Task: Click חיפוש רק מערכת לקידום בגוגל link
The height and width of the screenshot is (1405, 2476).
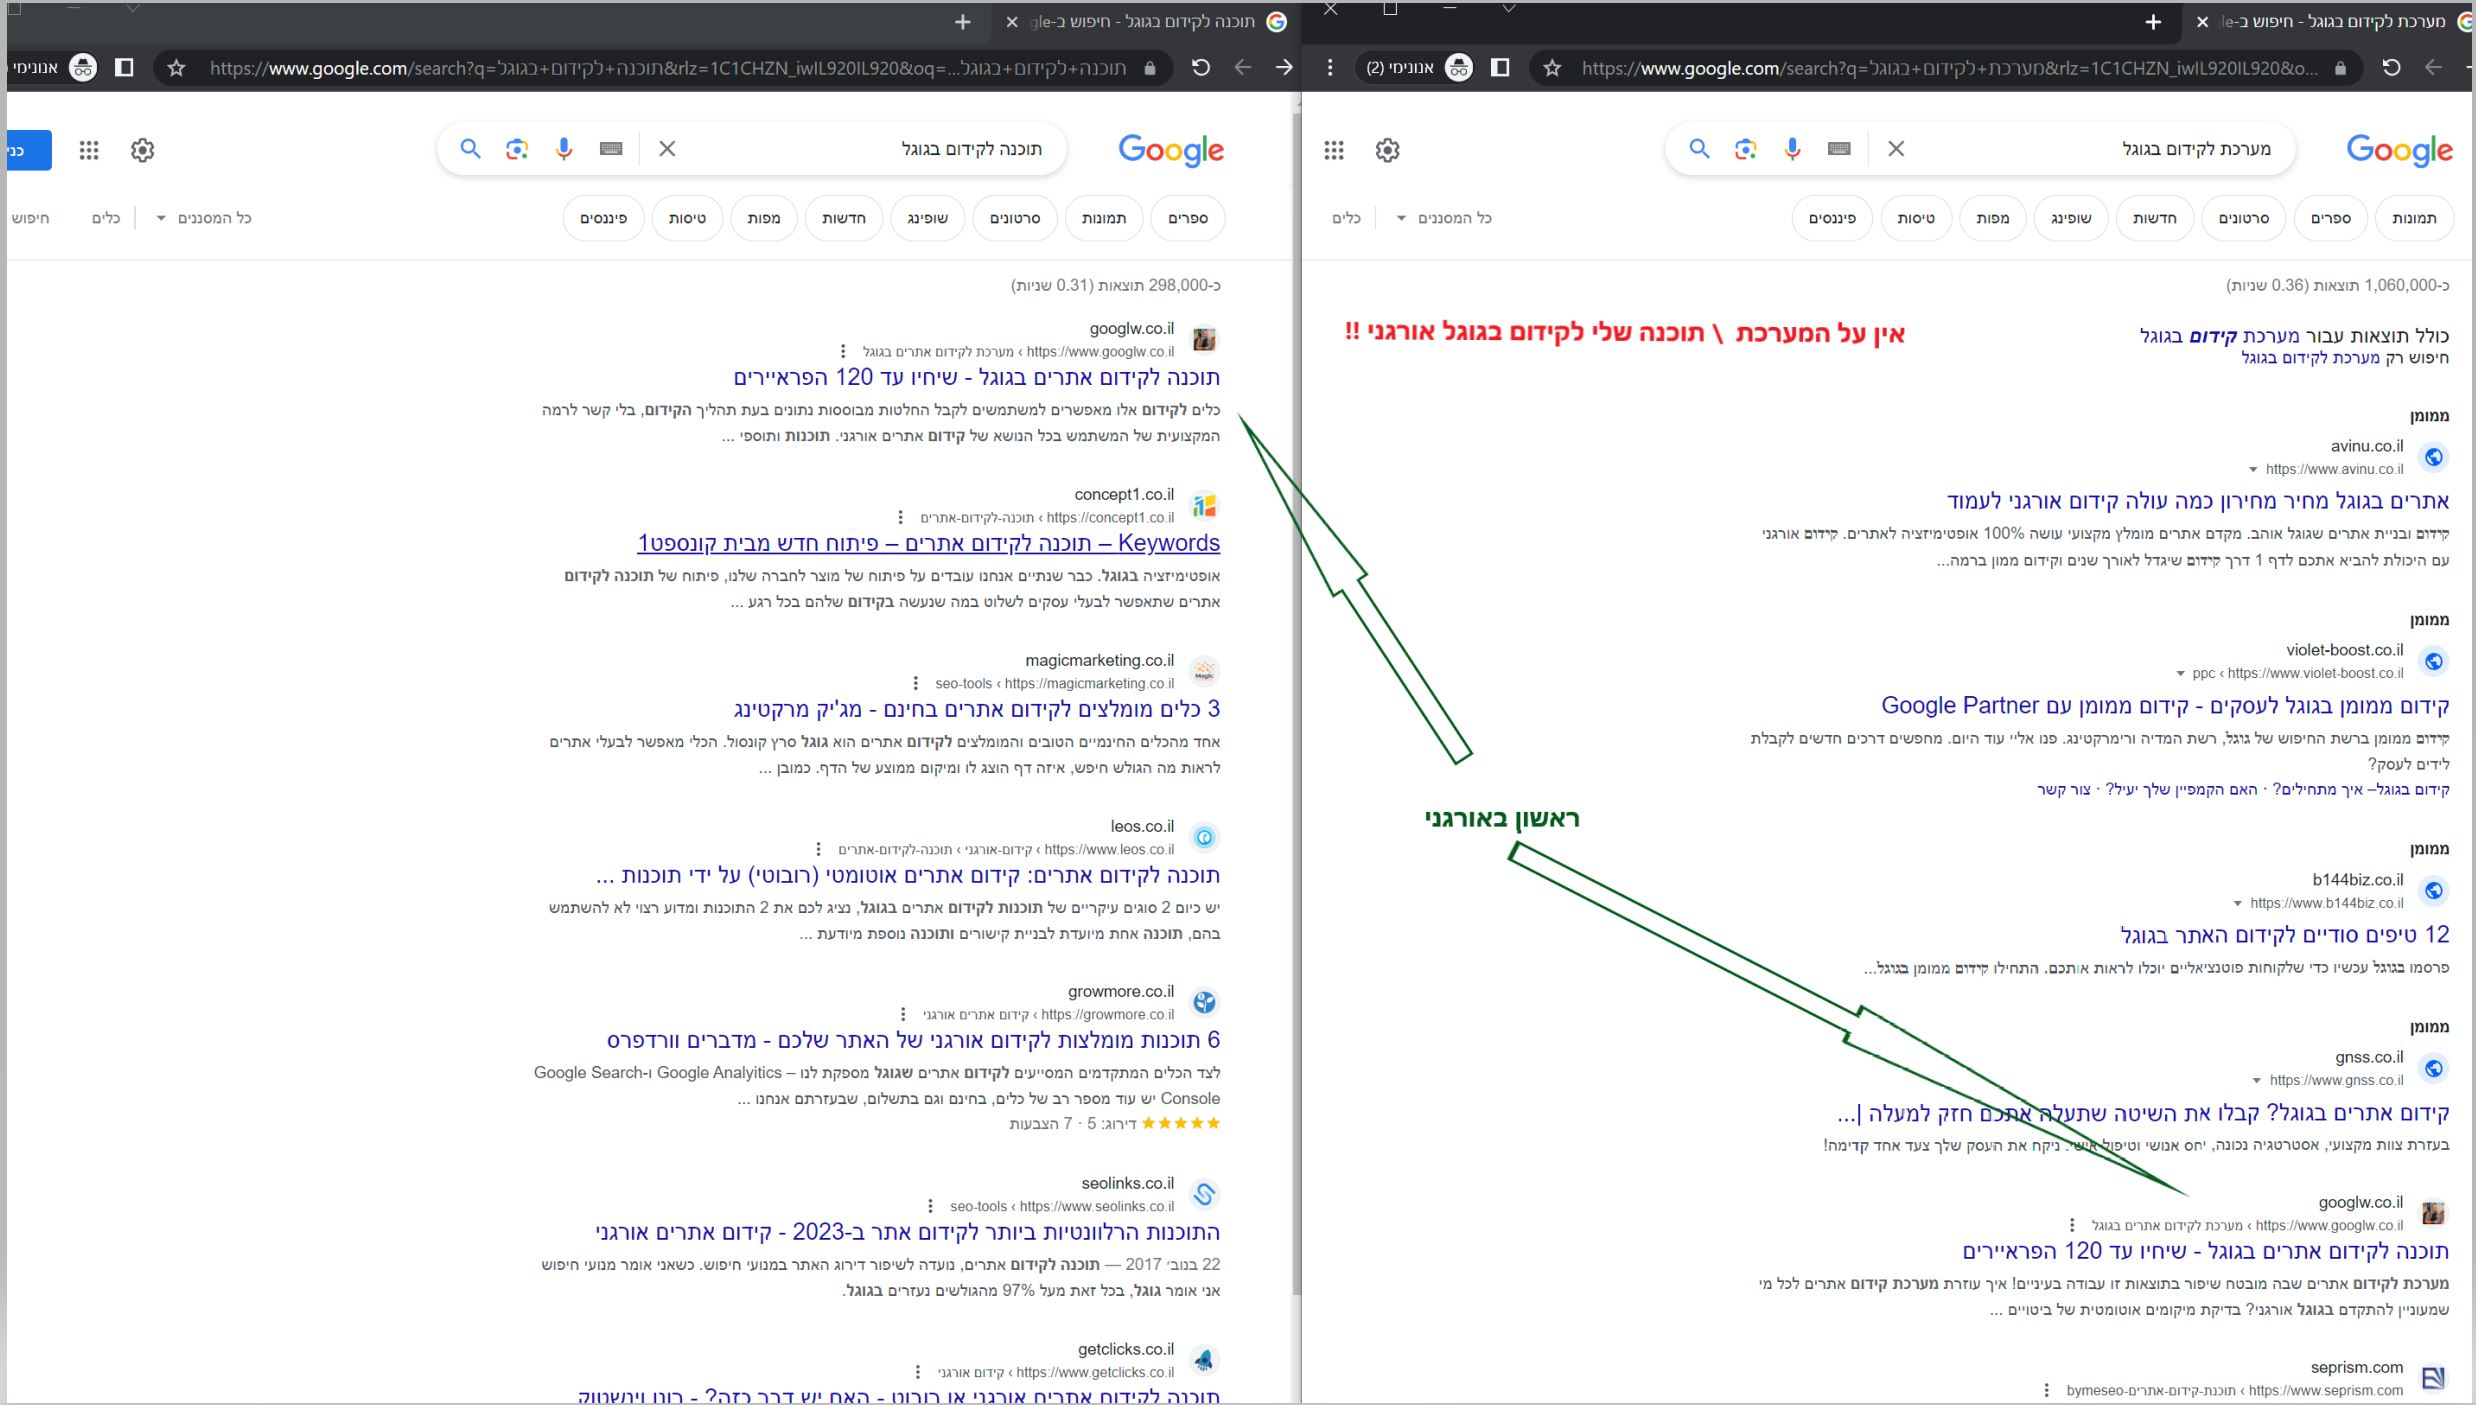Action: [x=2345, y=358]
